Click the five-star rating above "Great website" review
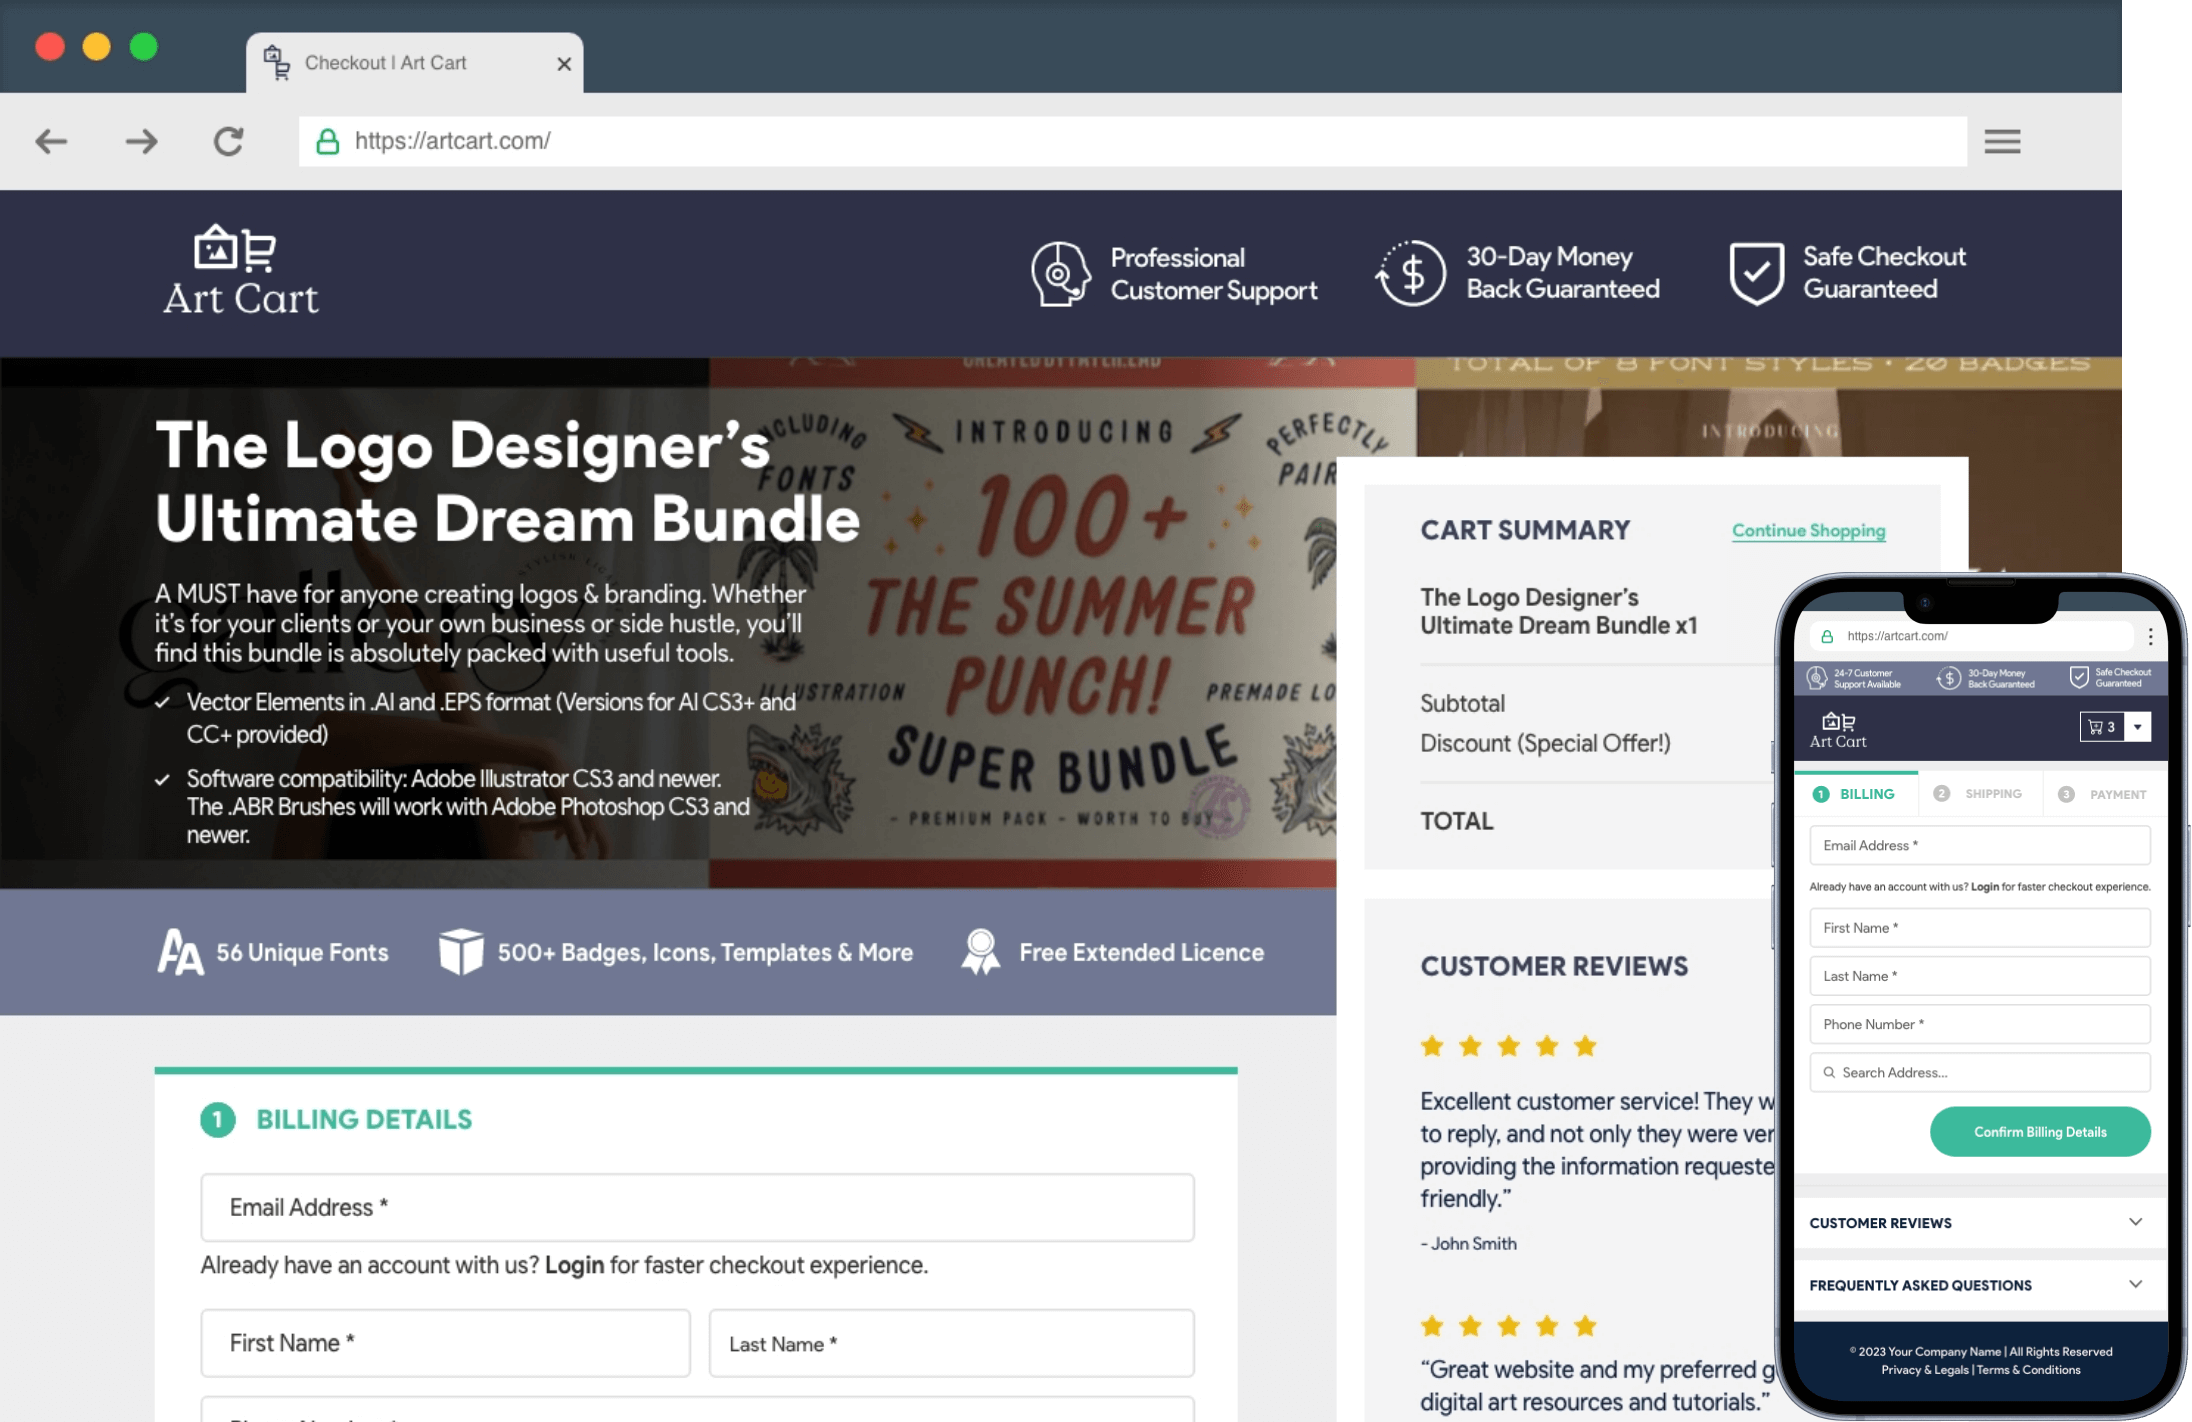The image size is (2192, 1422). pyautogui.click(x=1508, y=1327)
